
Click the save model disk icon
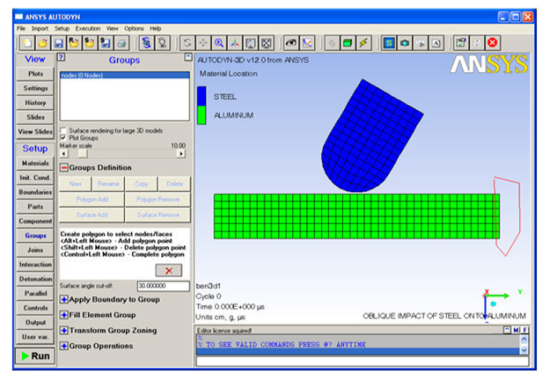(x=58, y=43)
